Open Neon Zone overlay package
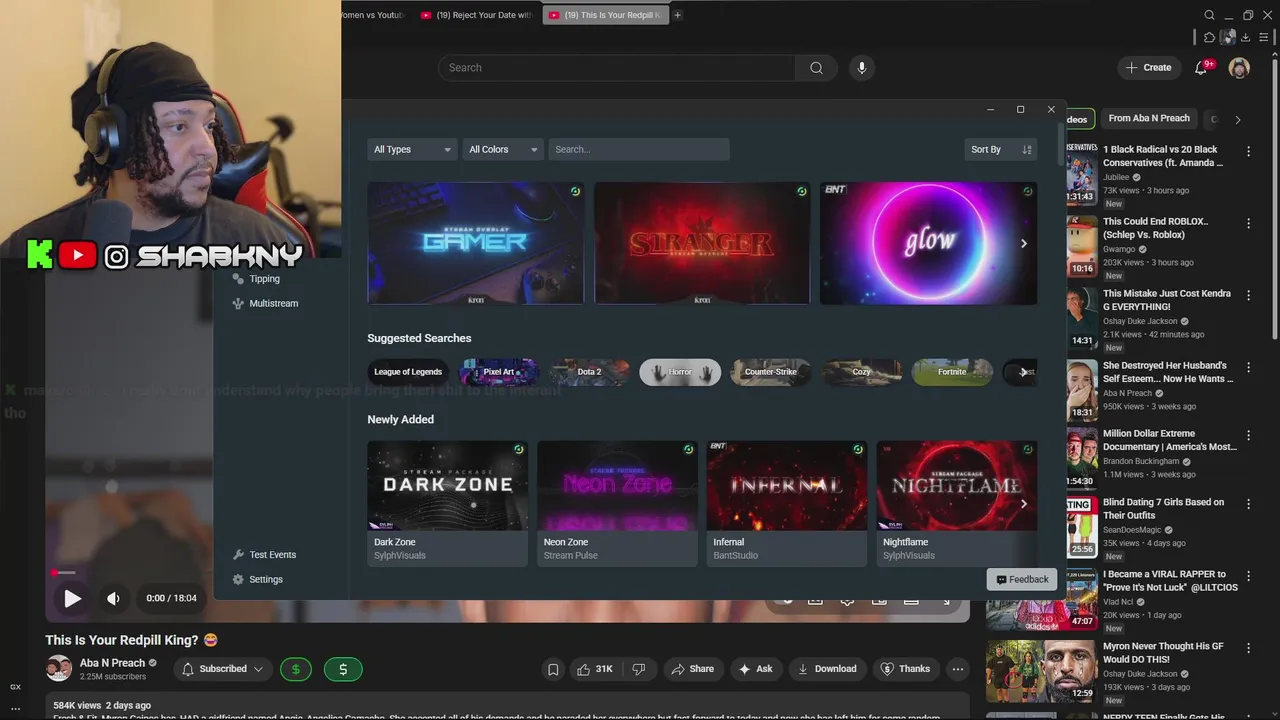The height and width of the screenshot is (720, 1280). 617,503
